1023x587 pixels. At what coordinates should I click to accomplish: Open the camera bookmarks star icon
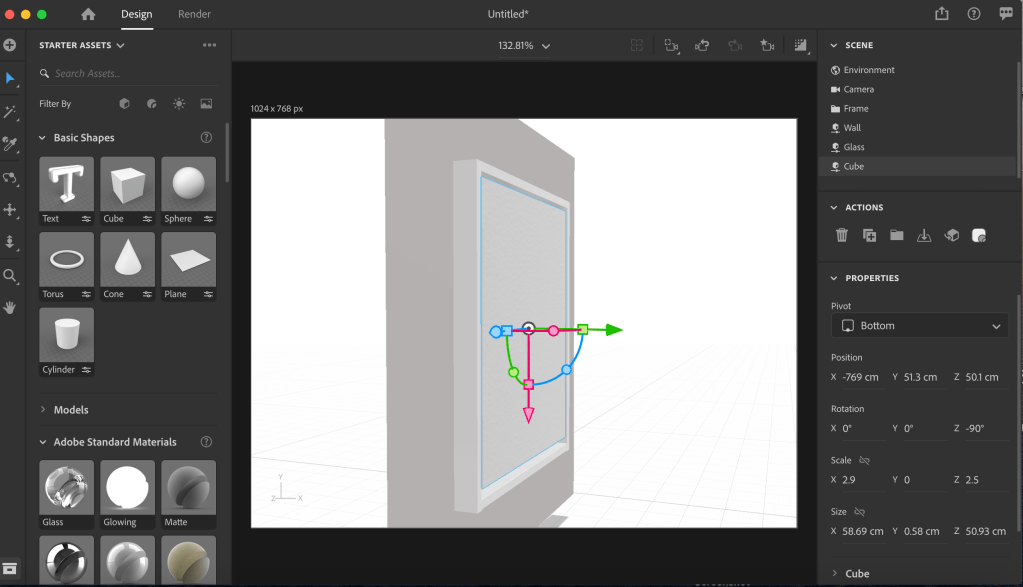click(766, 45)
